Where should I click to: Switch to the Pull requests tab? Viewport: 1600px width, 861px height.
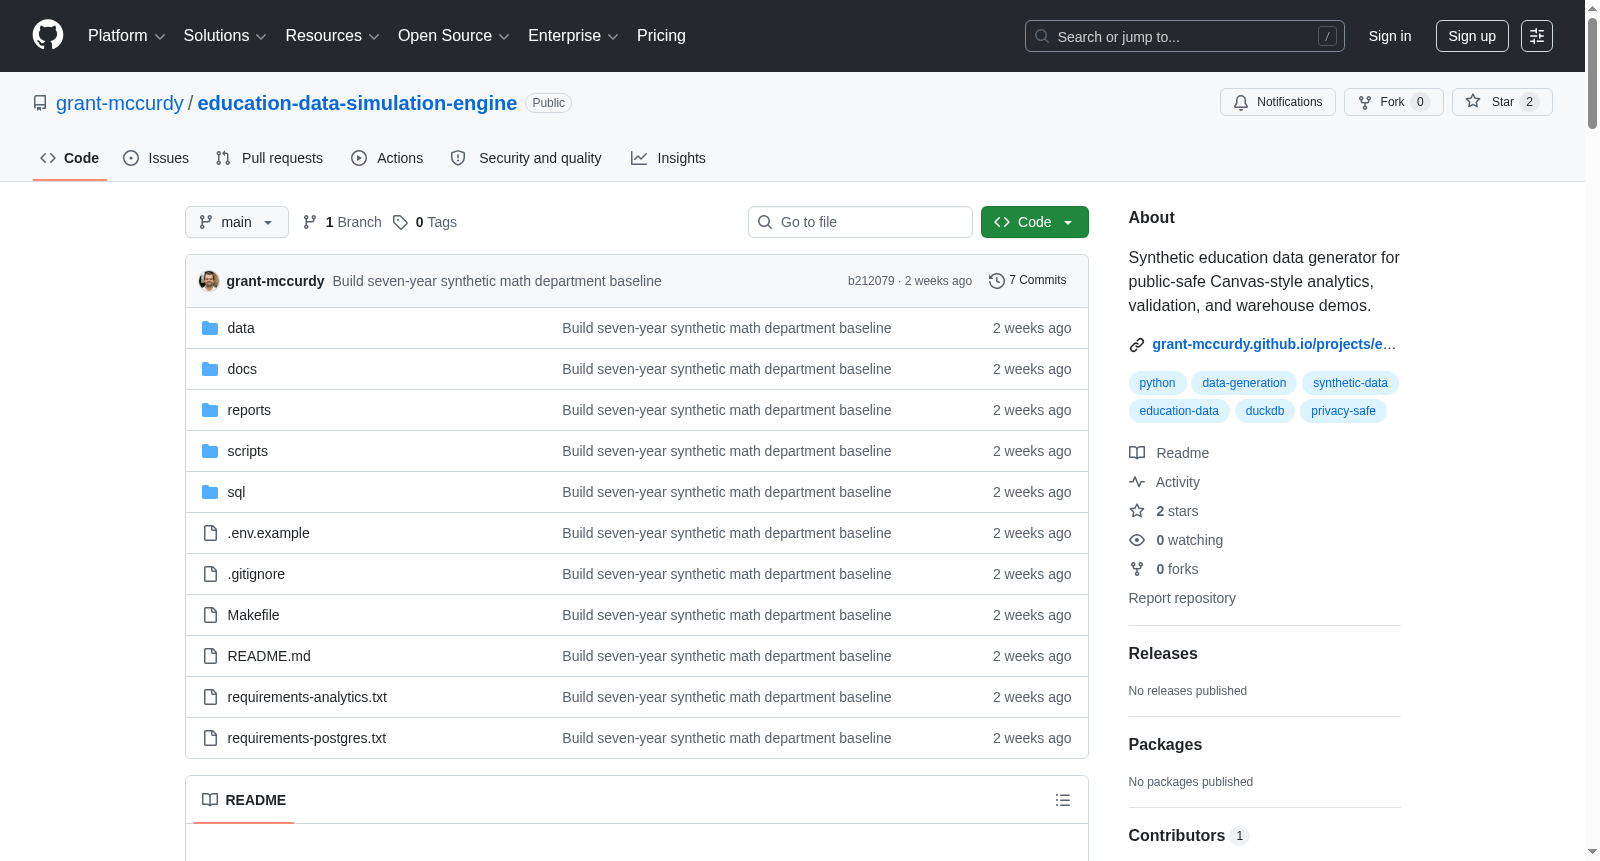(x=269, y=158)
